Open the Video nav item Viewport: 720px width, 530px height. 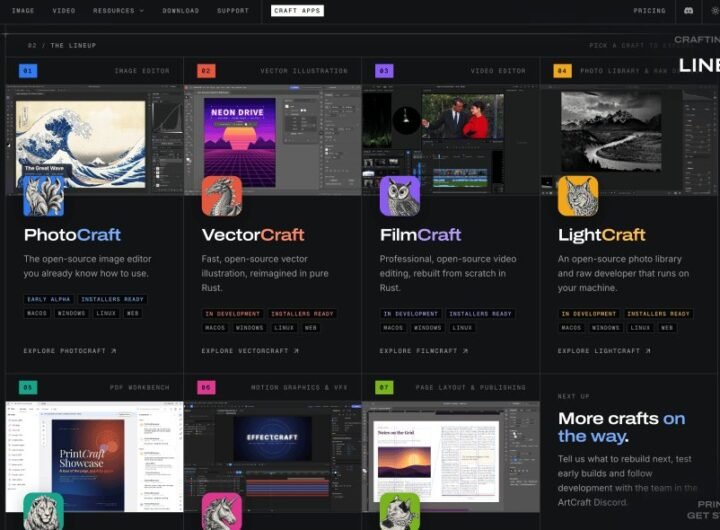[64, 11]
